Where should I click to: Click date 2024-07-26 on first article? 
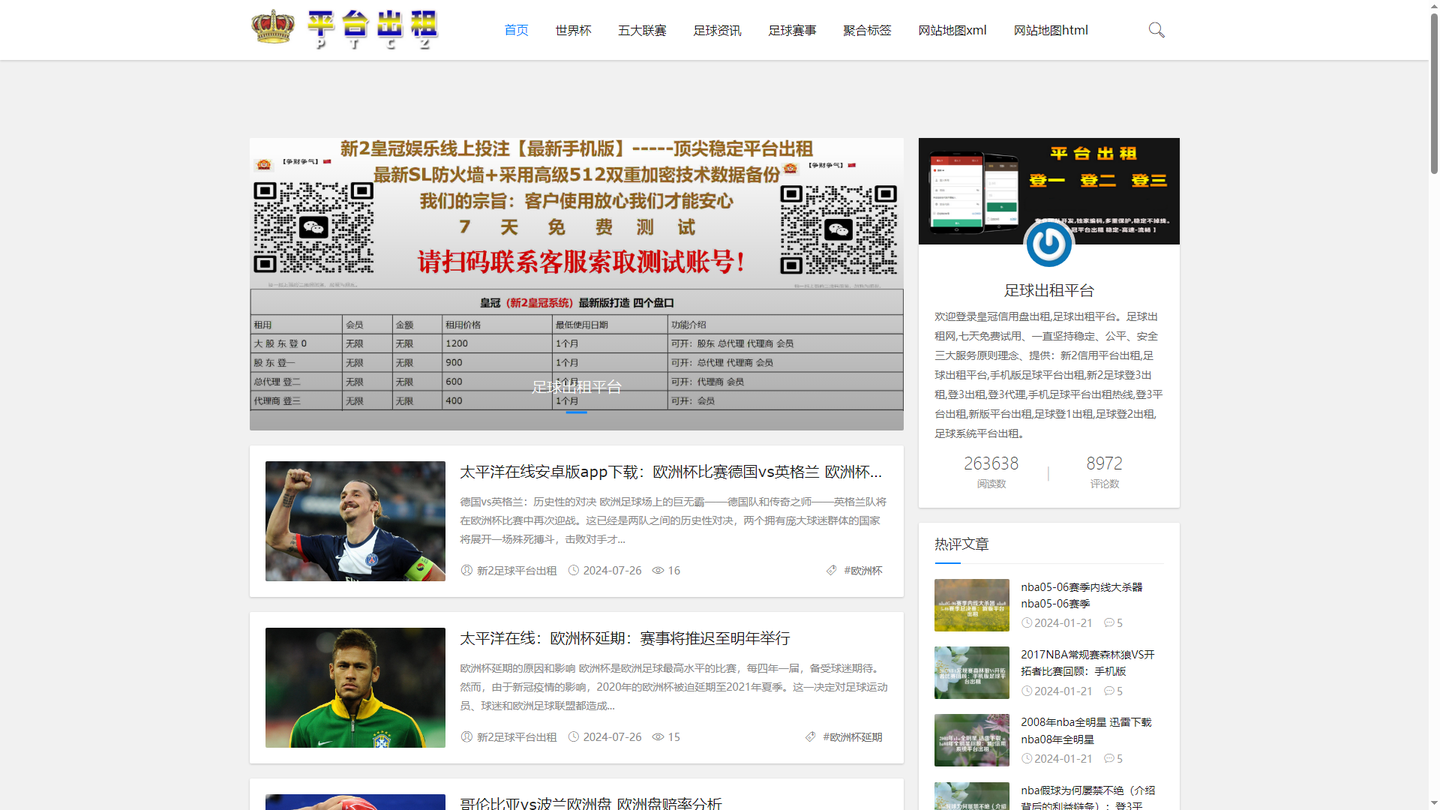point(612,570)
